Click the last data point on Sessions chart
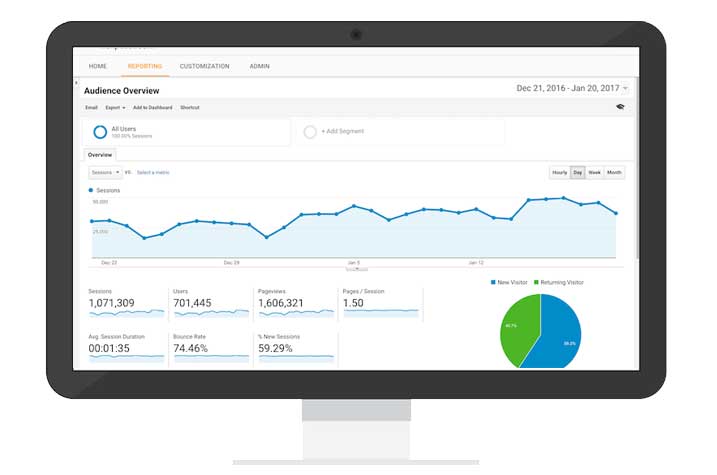This screenshot has width=717, height=475. pos(616,213)
